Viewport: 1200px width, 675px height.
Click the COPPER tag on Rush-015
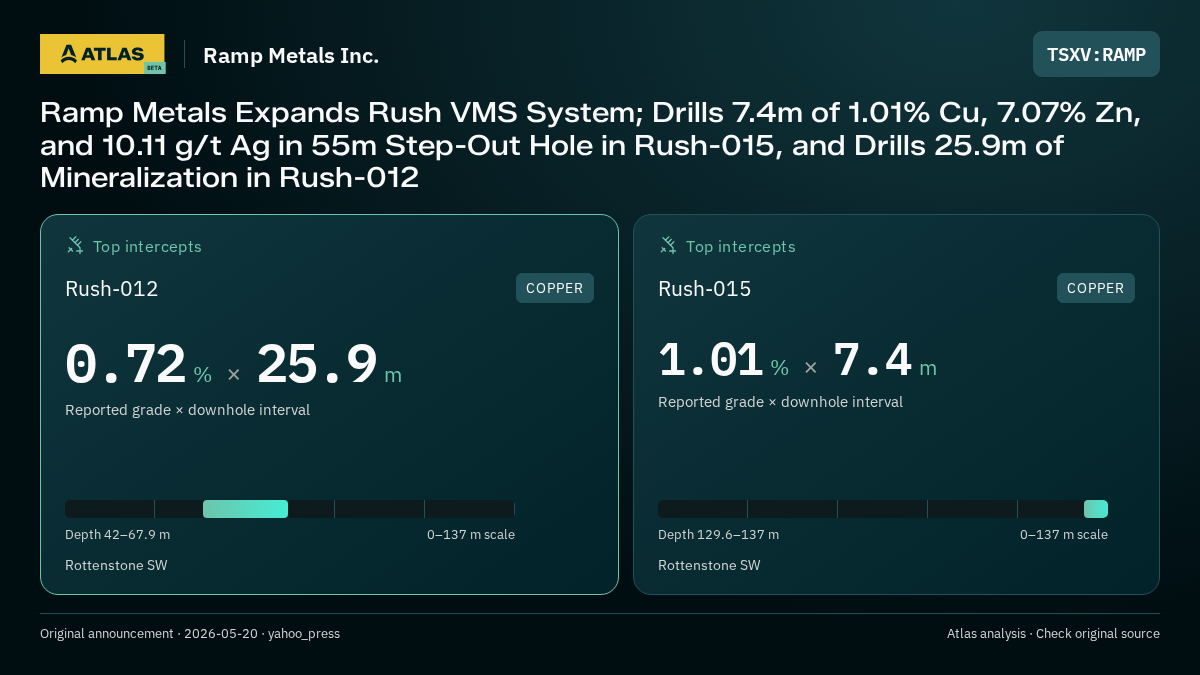(1096, 288)
